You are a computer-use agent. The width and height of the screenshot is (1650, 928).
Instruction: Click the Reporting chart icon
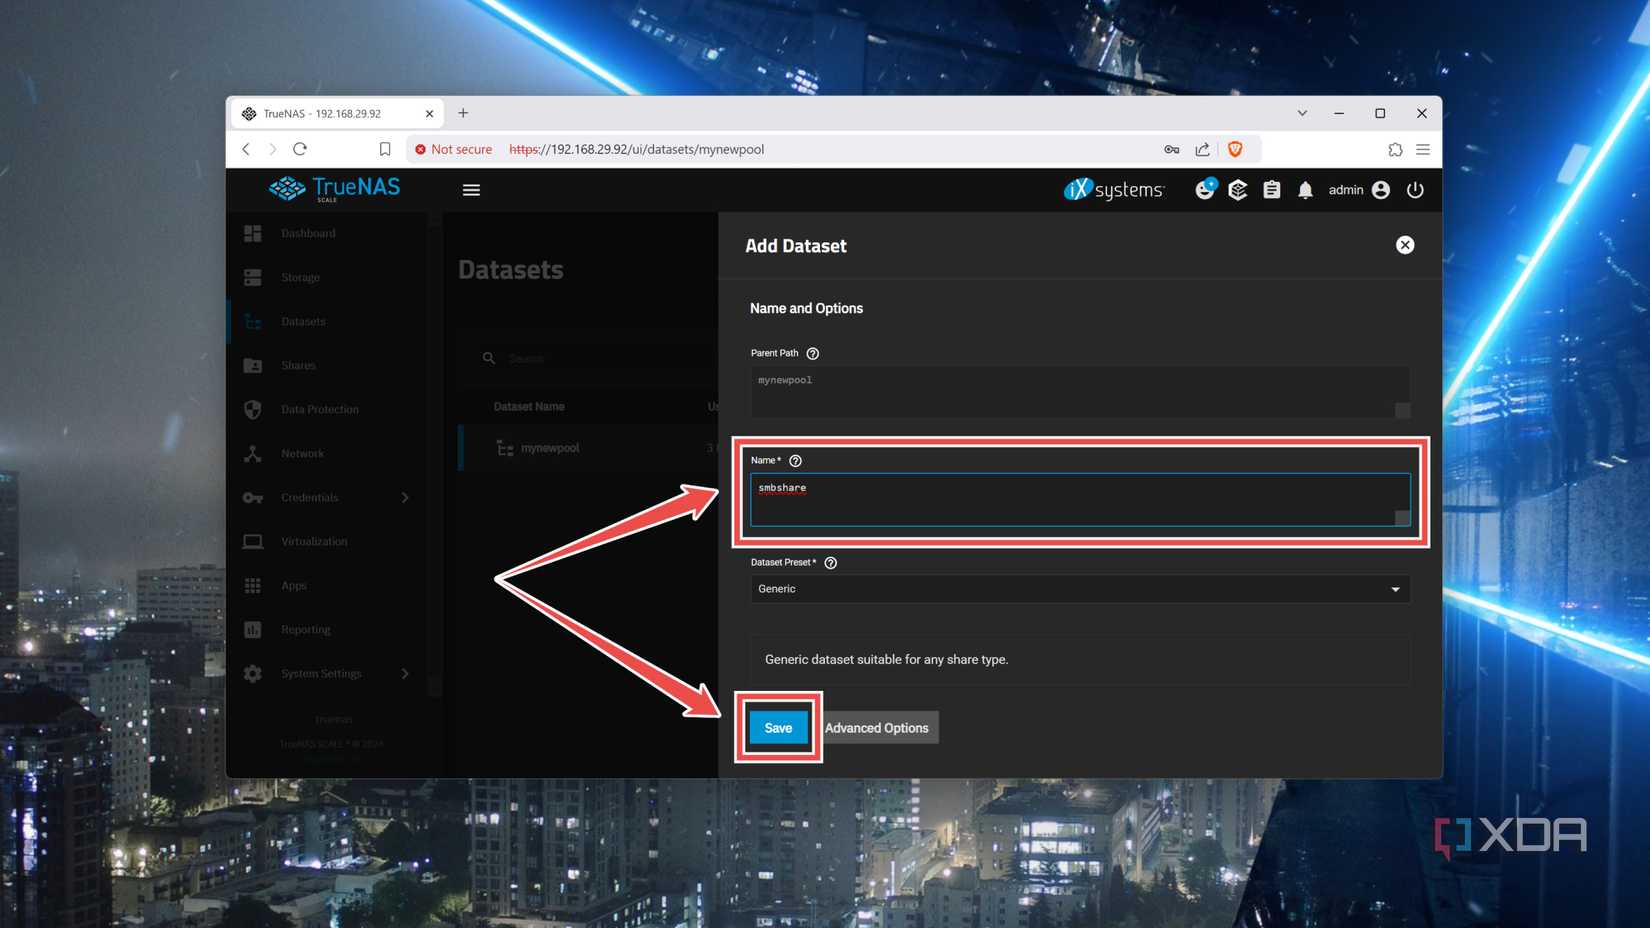tap(253, 629)
